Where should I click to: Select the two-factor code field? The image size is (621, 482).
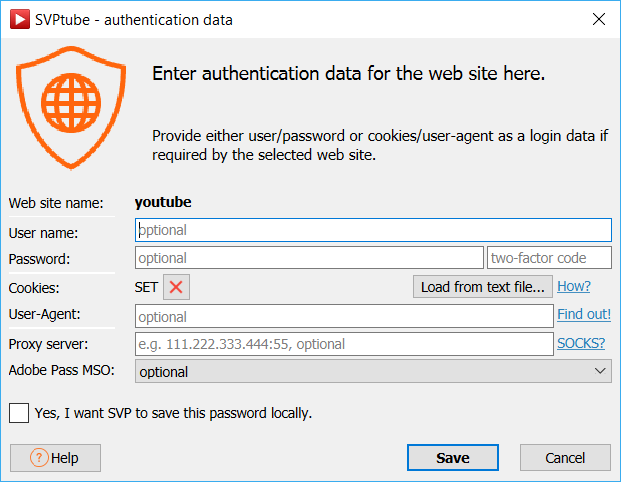coord(549,258)
